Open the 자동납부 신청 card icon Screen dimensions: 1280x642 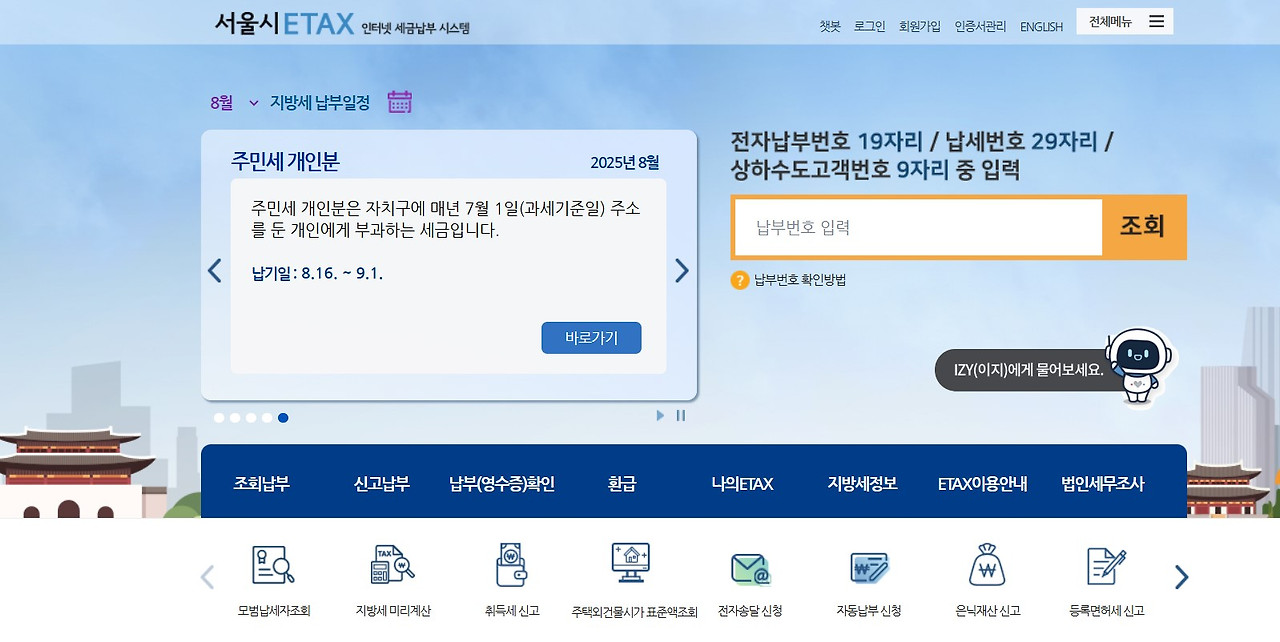pos(869,568)
